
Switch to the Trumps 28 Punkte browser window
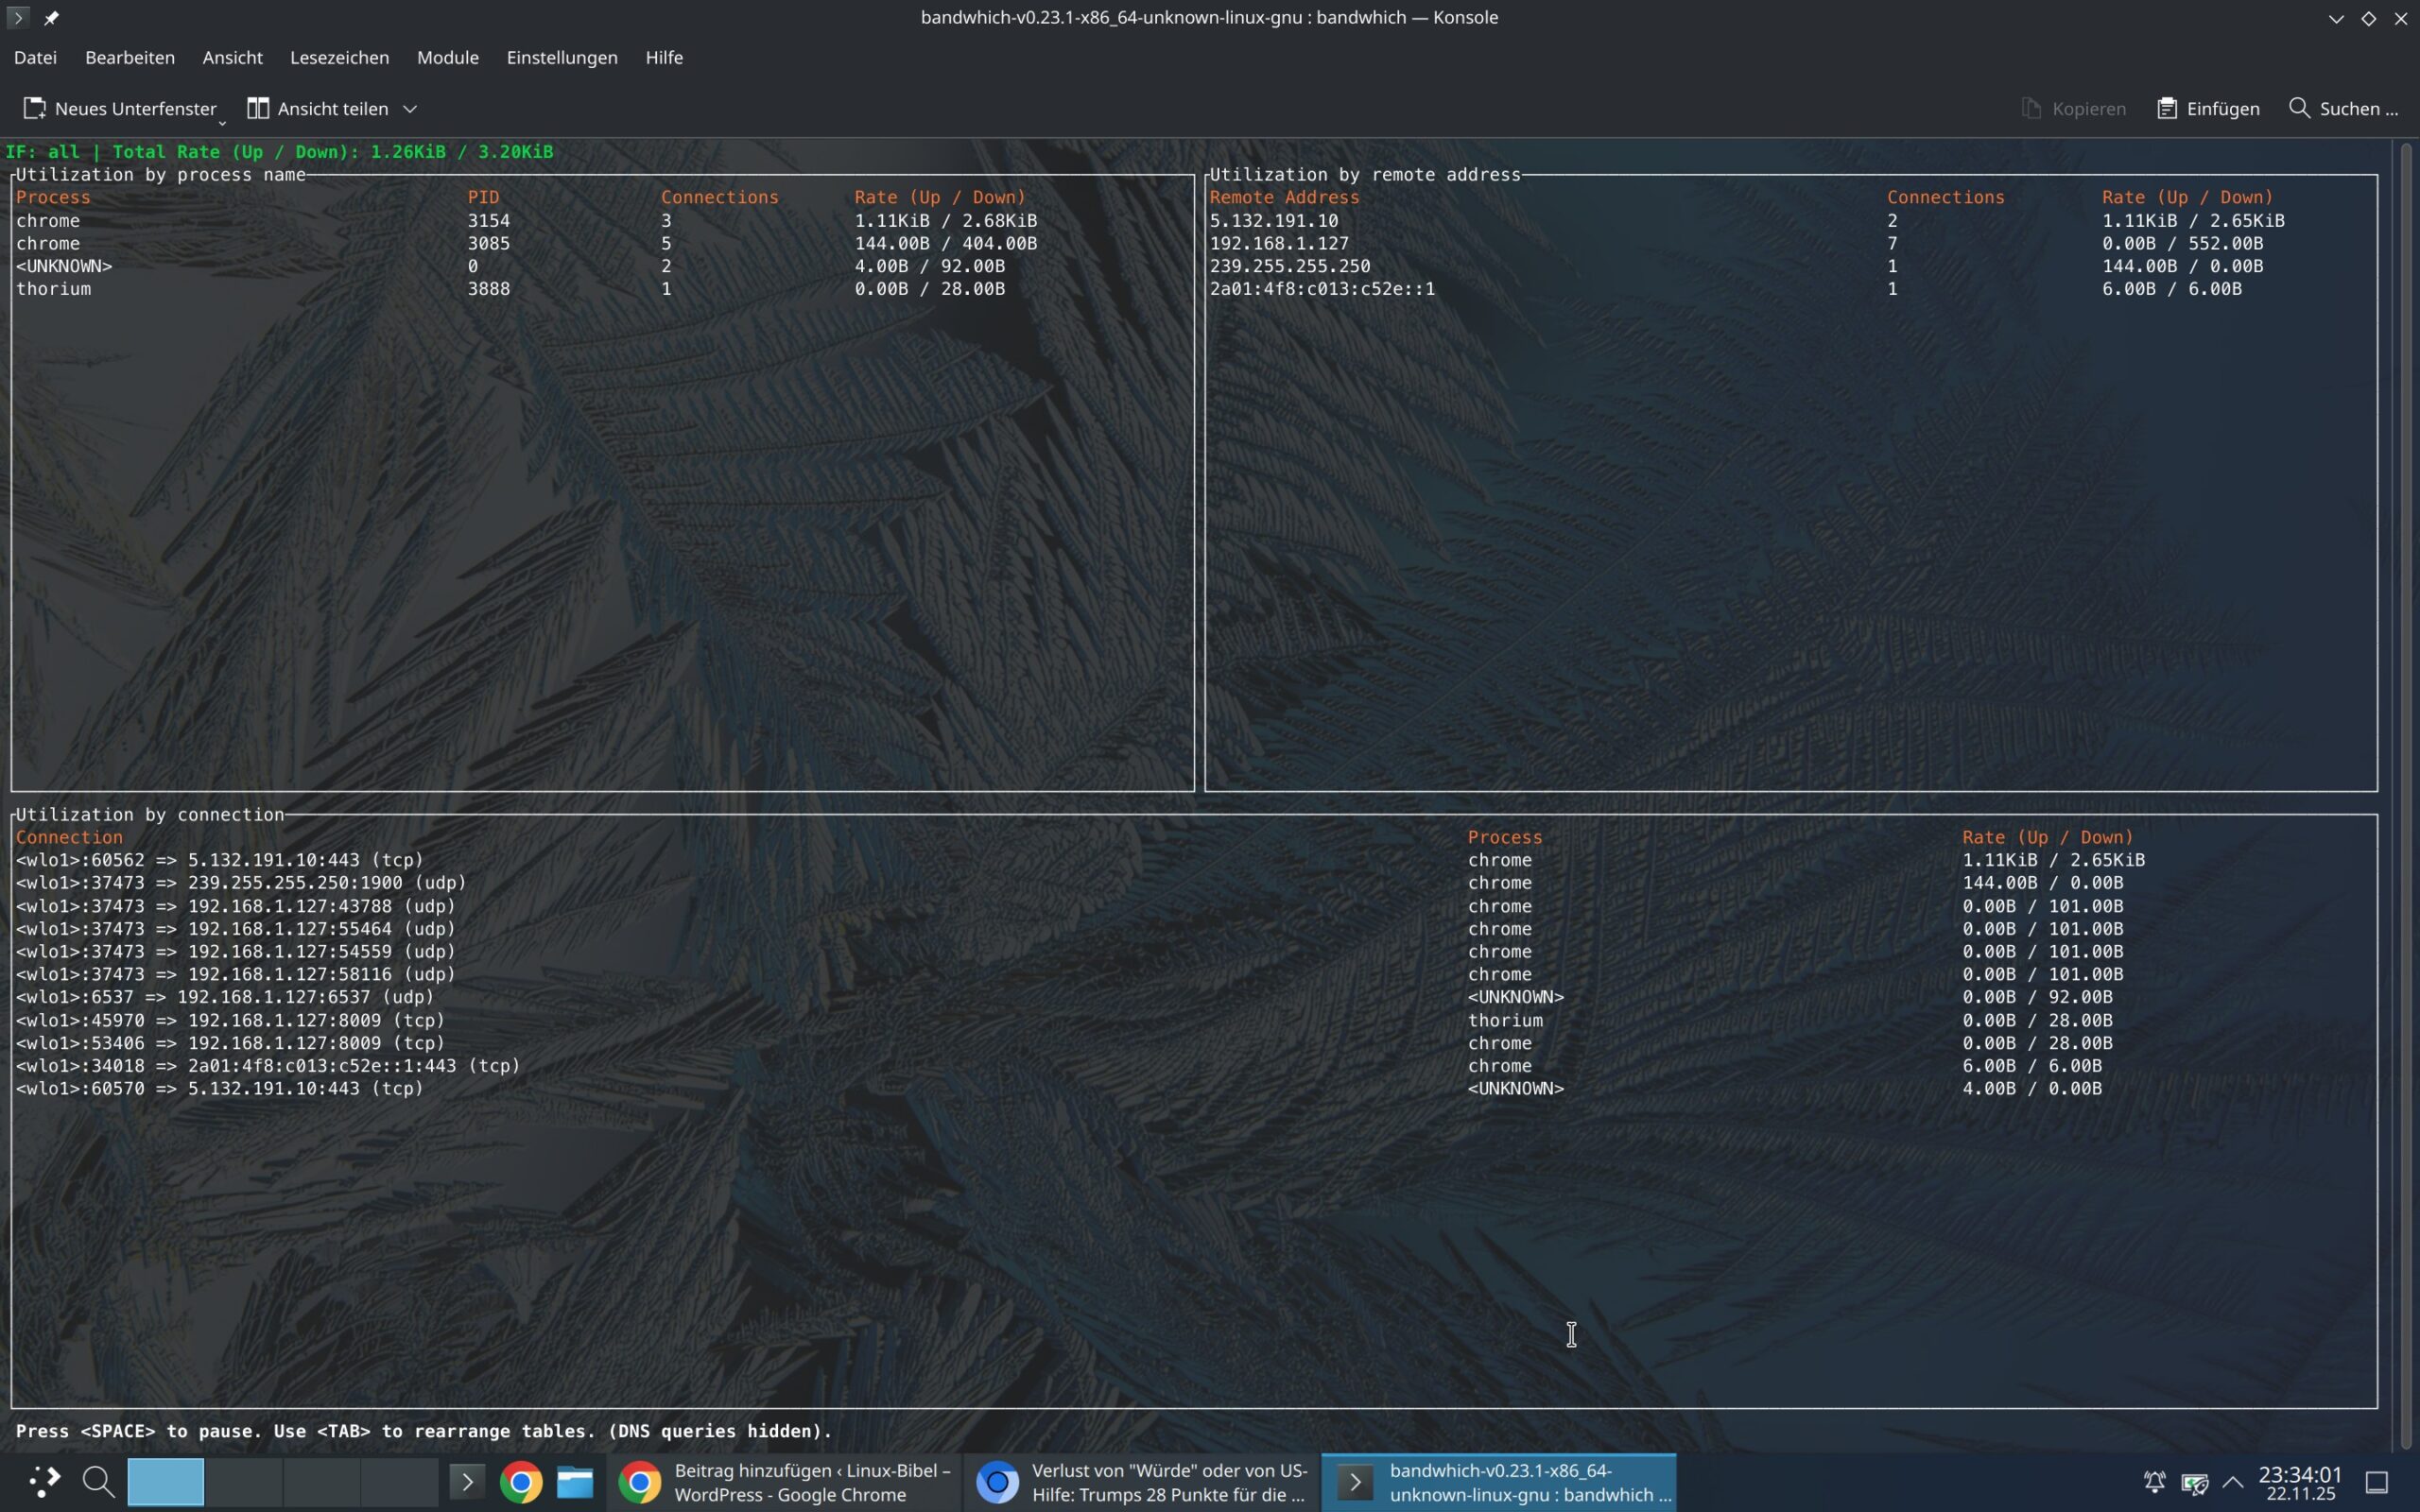1142,1482
